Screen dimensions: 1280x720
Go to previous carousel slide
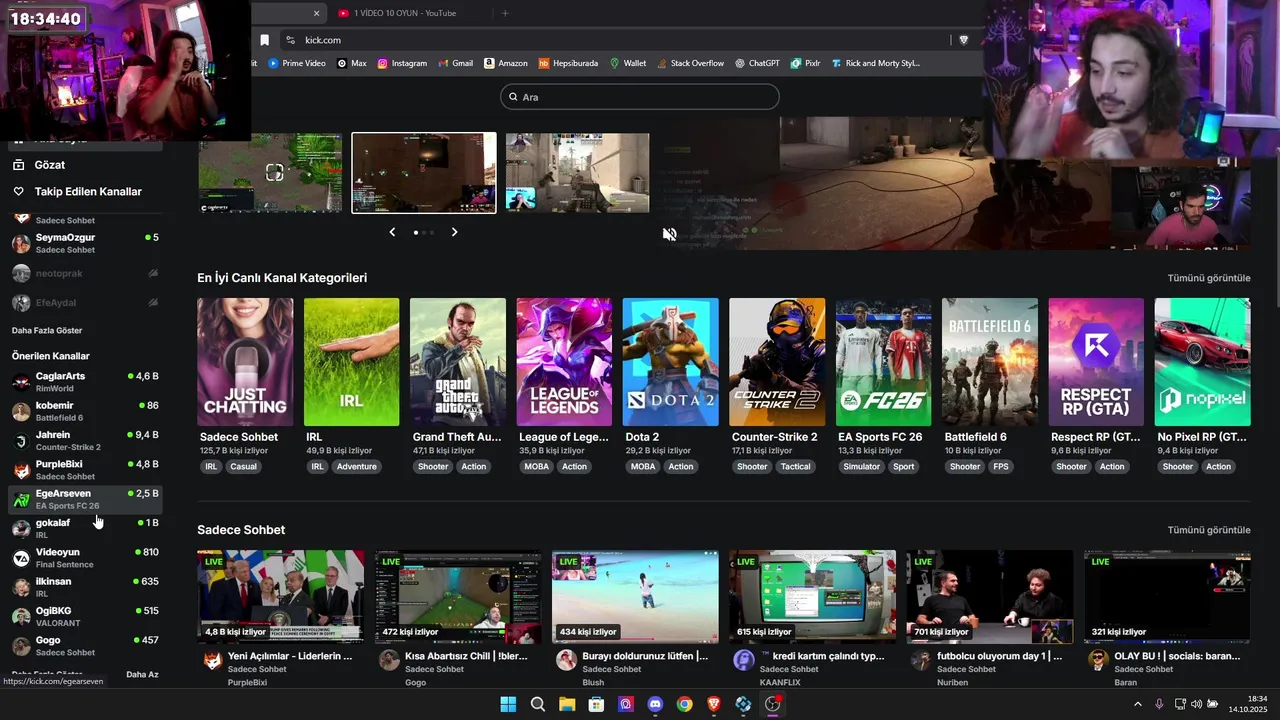coord(392,232)
